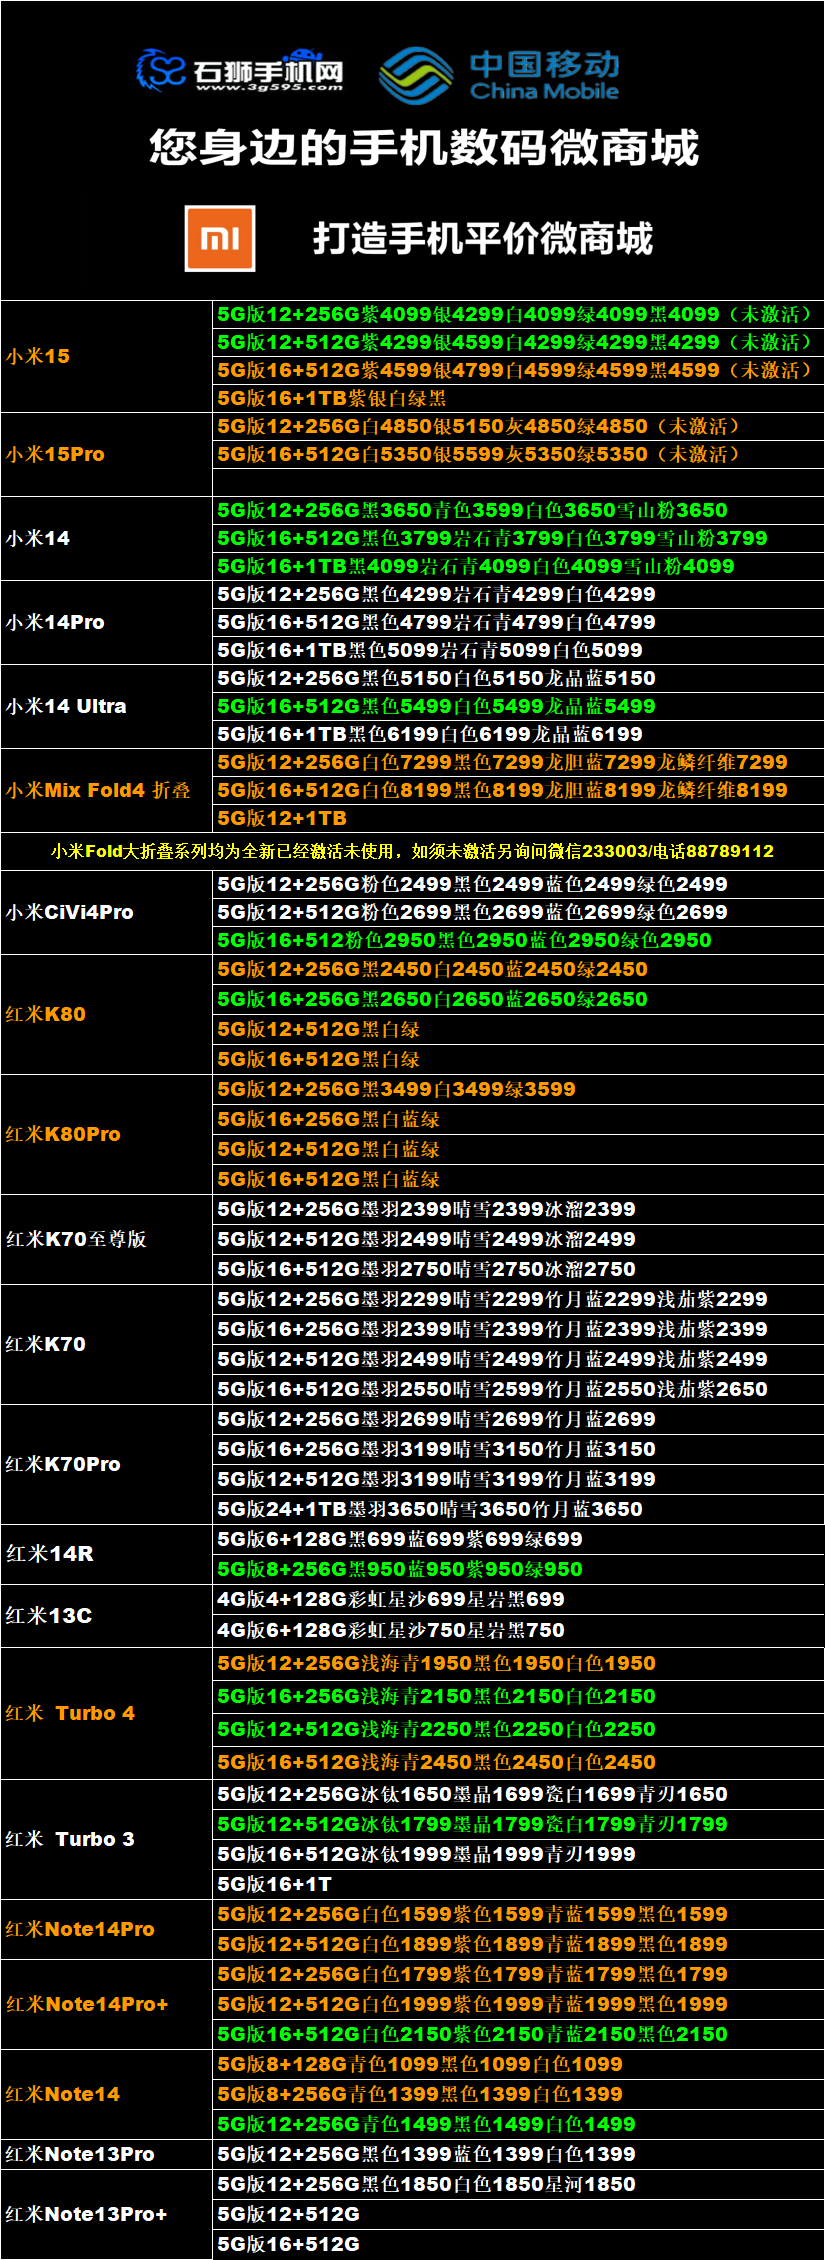The height and width of the screenshot is (2260, 825).
Task: Click the row 5G版16+512G墨羽2750晴雪2750
Action: coord(518,1269)
